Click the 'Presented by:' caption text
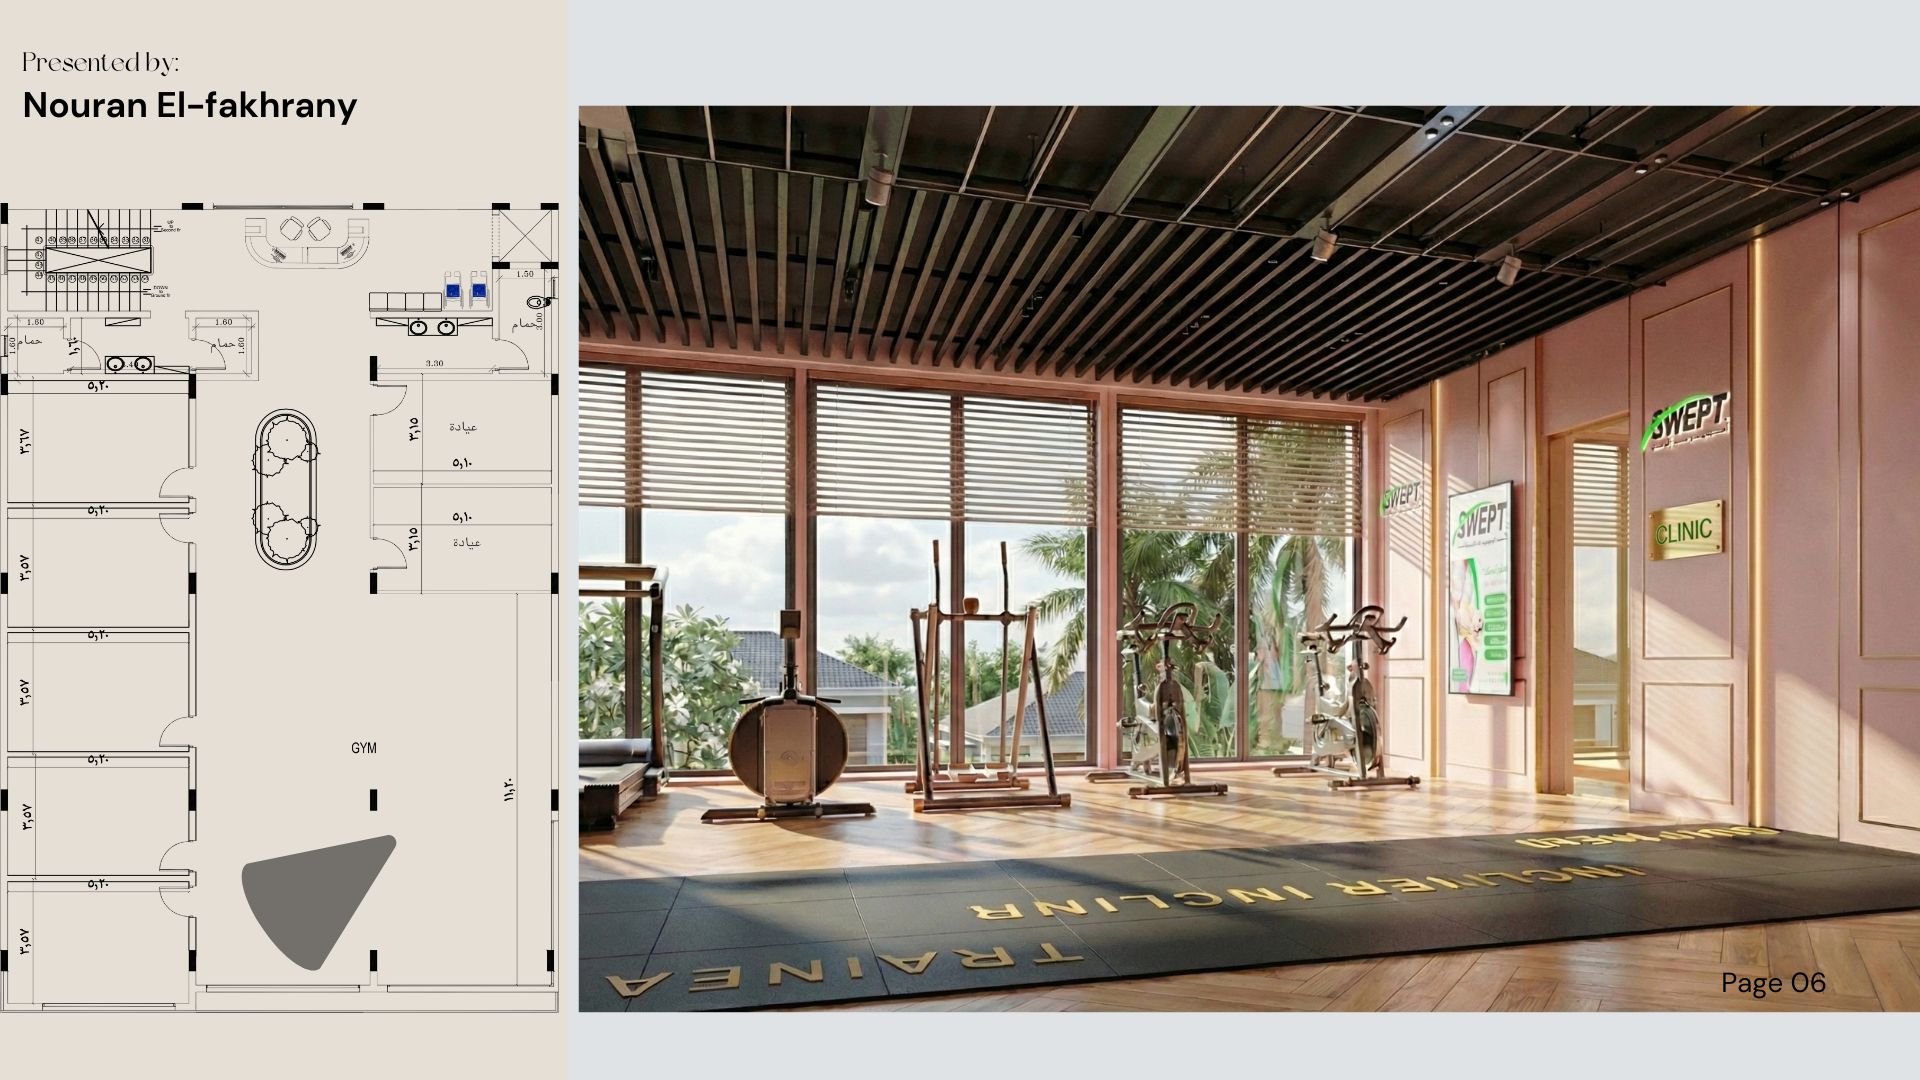This screenshot has height=1080, width=1920. 100,62
